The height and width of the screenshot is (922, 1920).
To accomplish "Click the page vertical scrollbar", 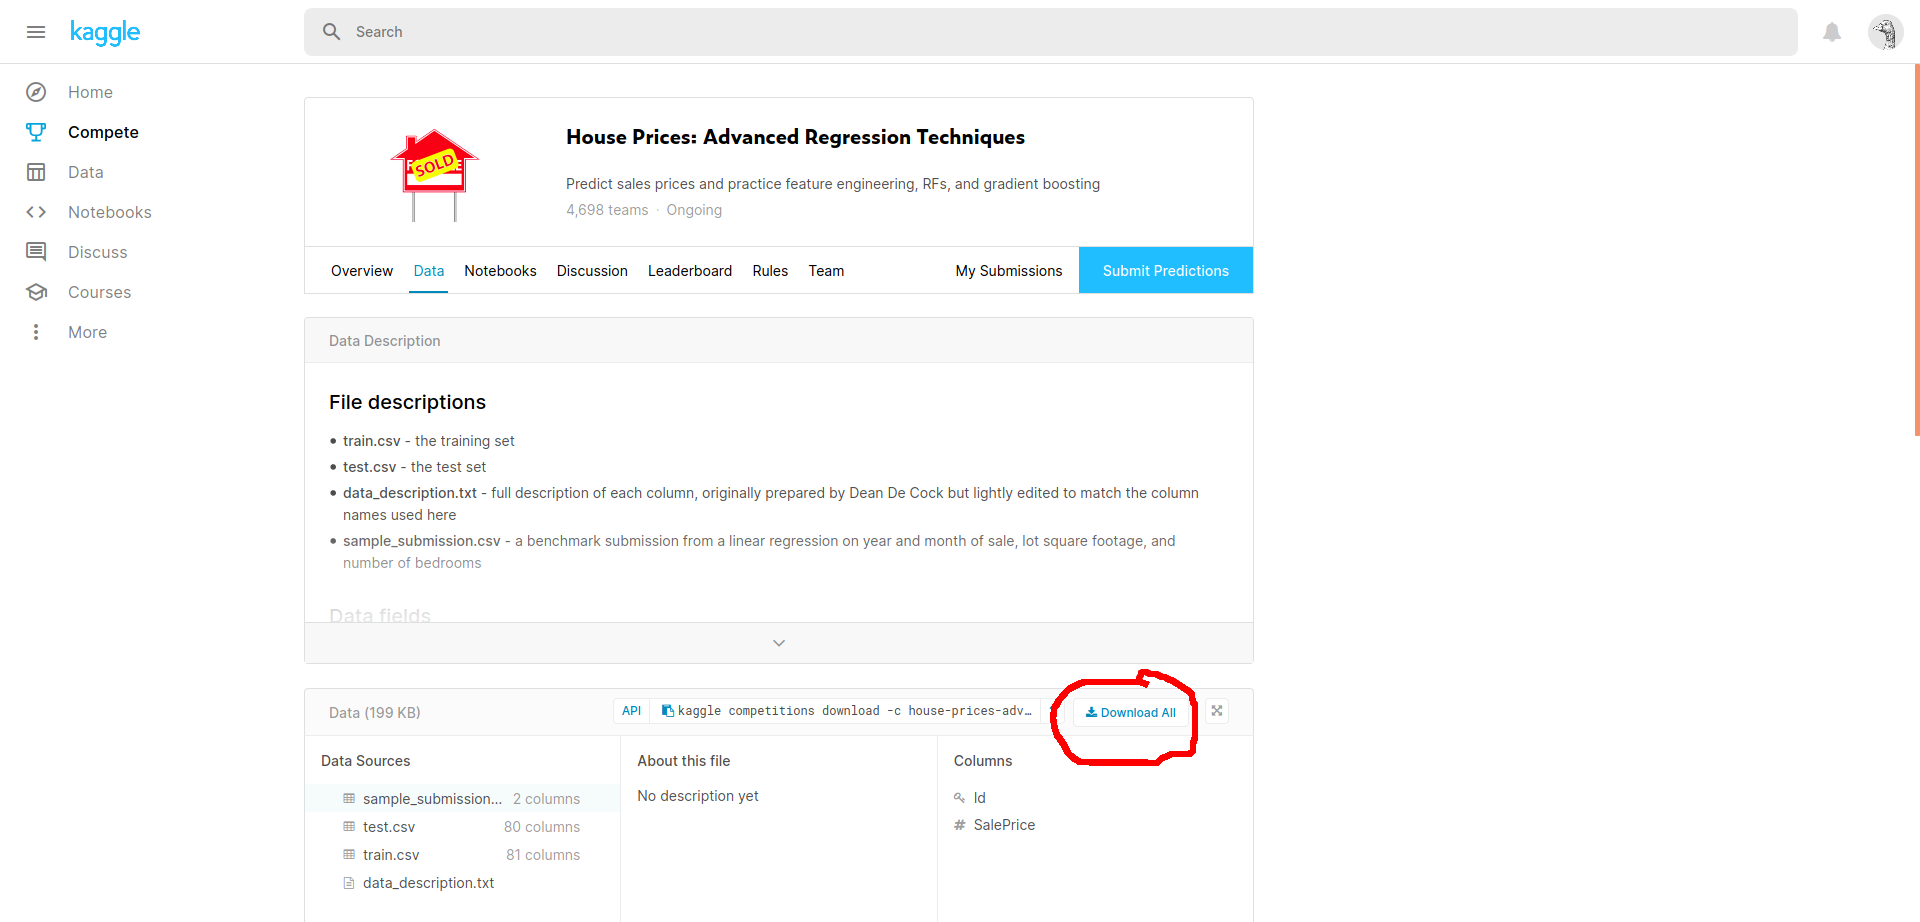I will tap(1916, 250).
